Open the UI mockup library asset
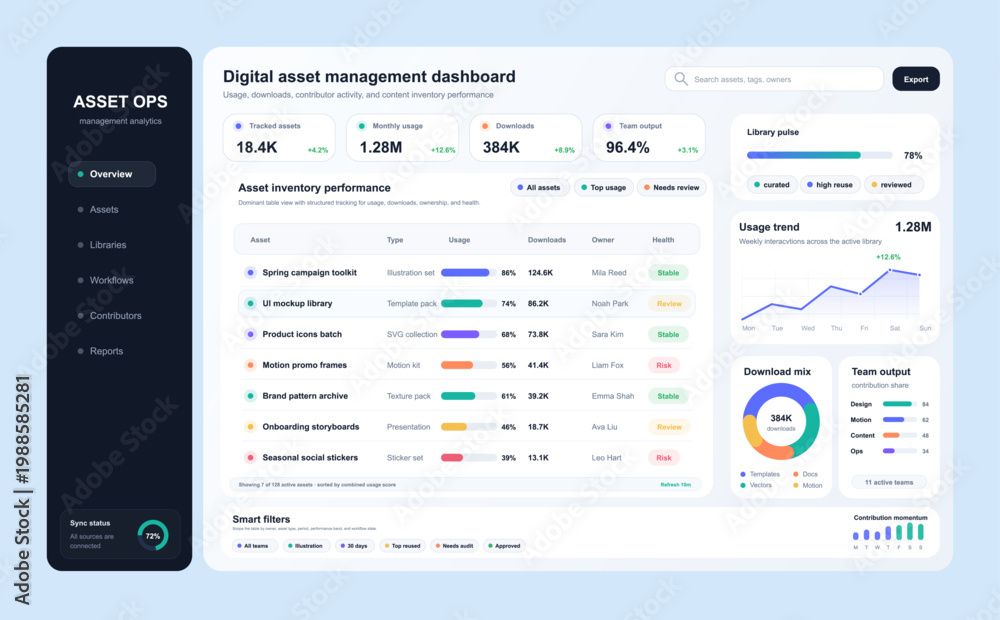The width and height of the screenshot is (1000, 620). coord(297,304)
